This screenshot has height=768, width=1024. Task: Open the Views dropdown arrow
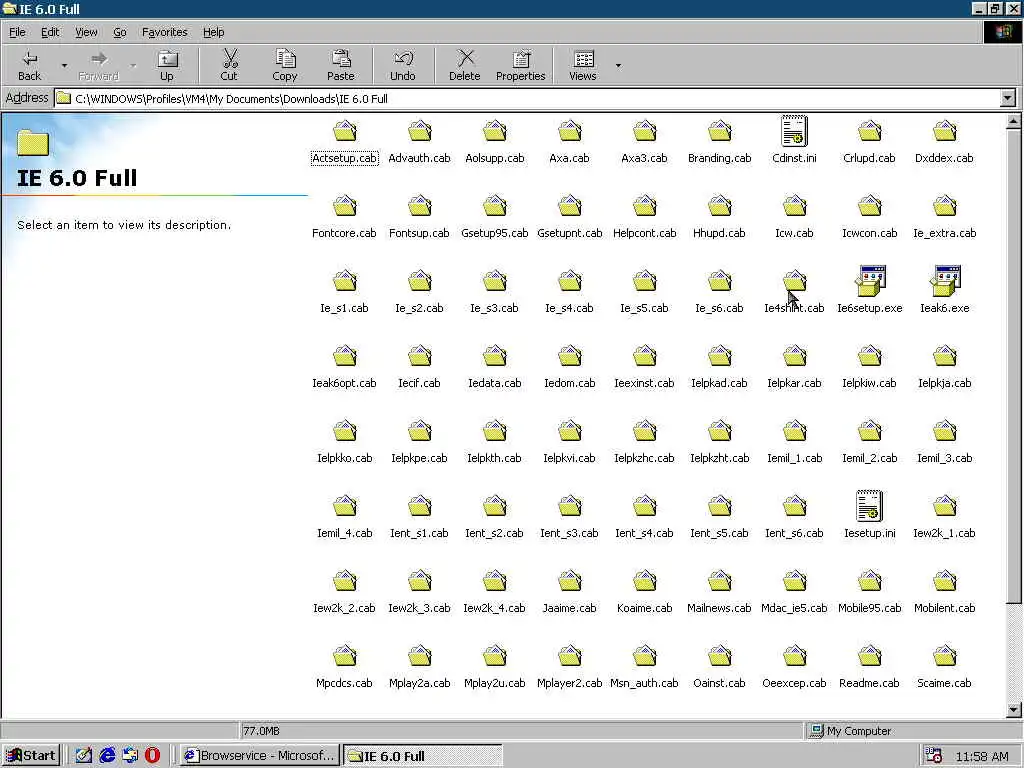point(618,65)
